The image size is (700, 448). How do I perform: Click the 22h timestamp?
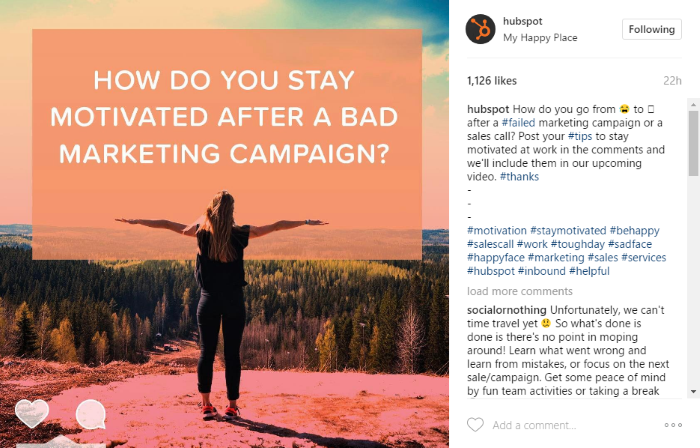(x=672, y=81)
